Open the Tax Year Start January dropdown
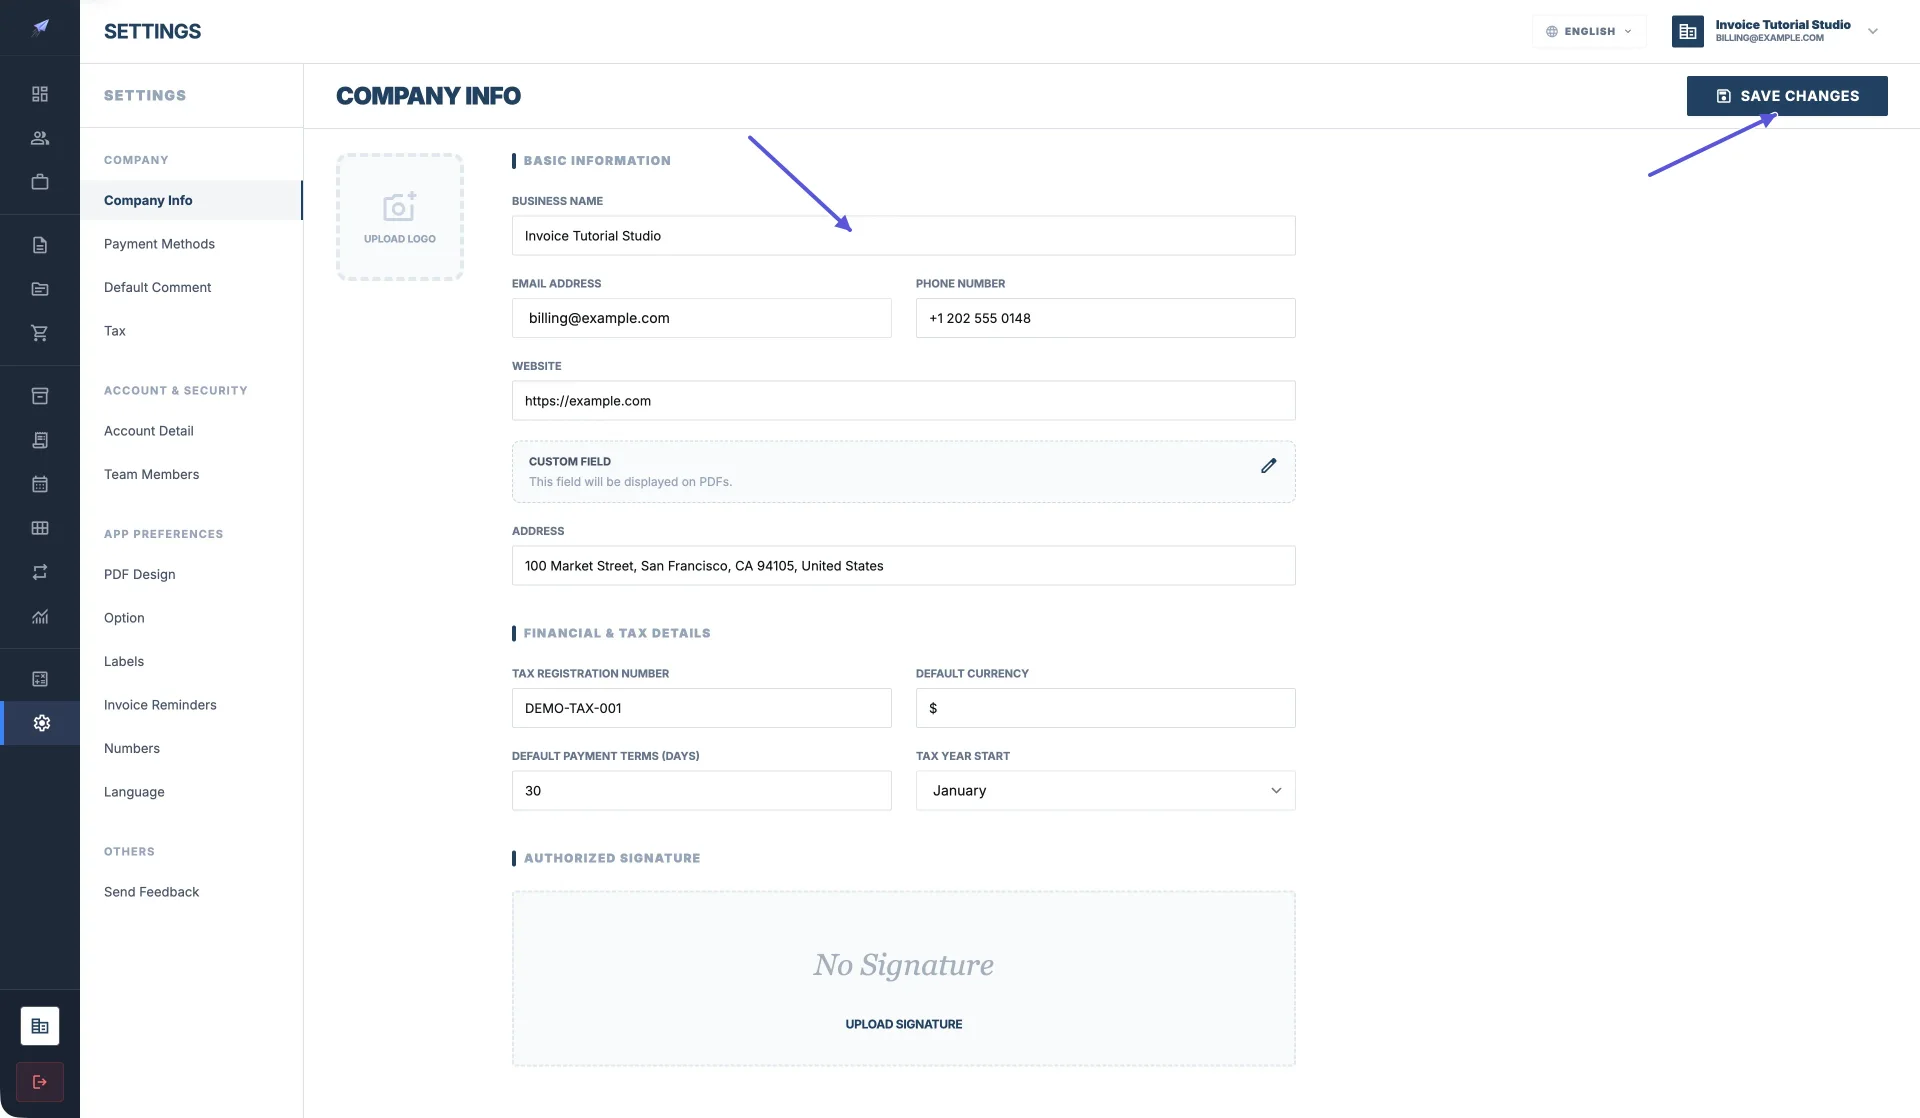The image size is (1920, 1118). click(1105, 790)
